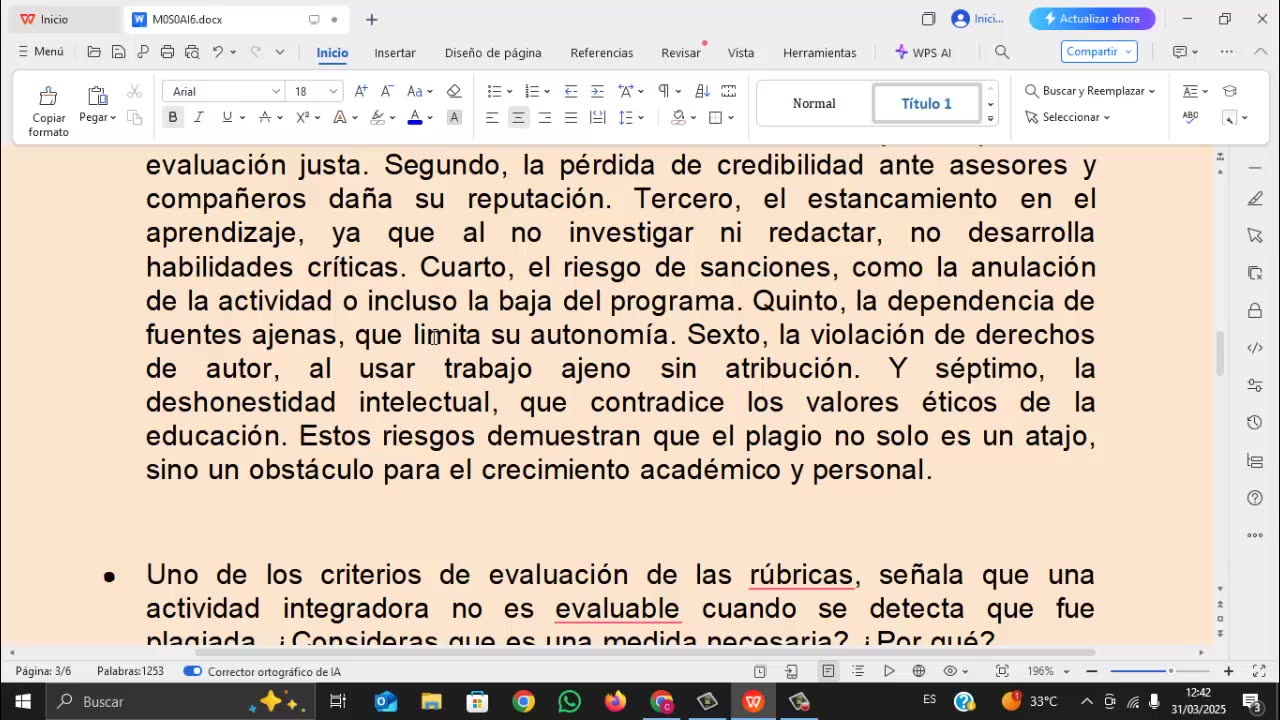
Task: Switch to the Insertar tab
Action: (x=395, y=52)
